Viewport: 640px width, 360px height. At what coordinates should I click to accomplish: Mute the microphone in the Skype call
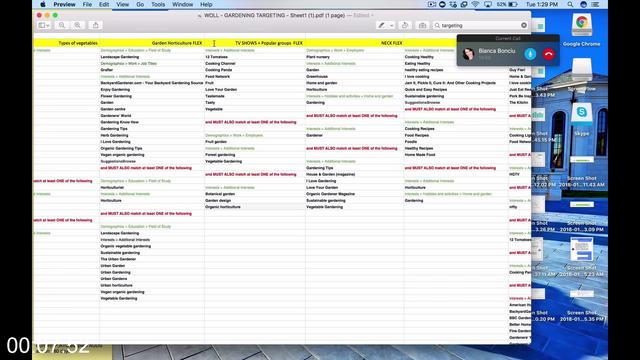click(530, 54)
